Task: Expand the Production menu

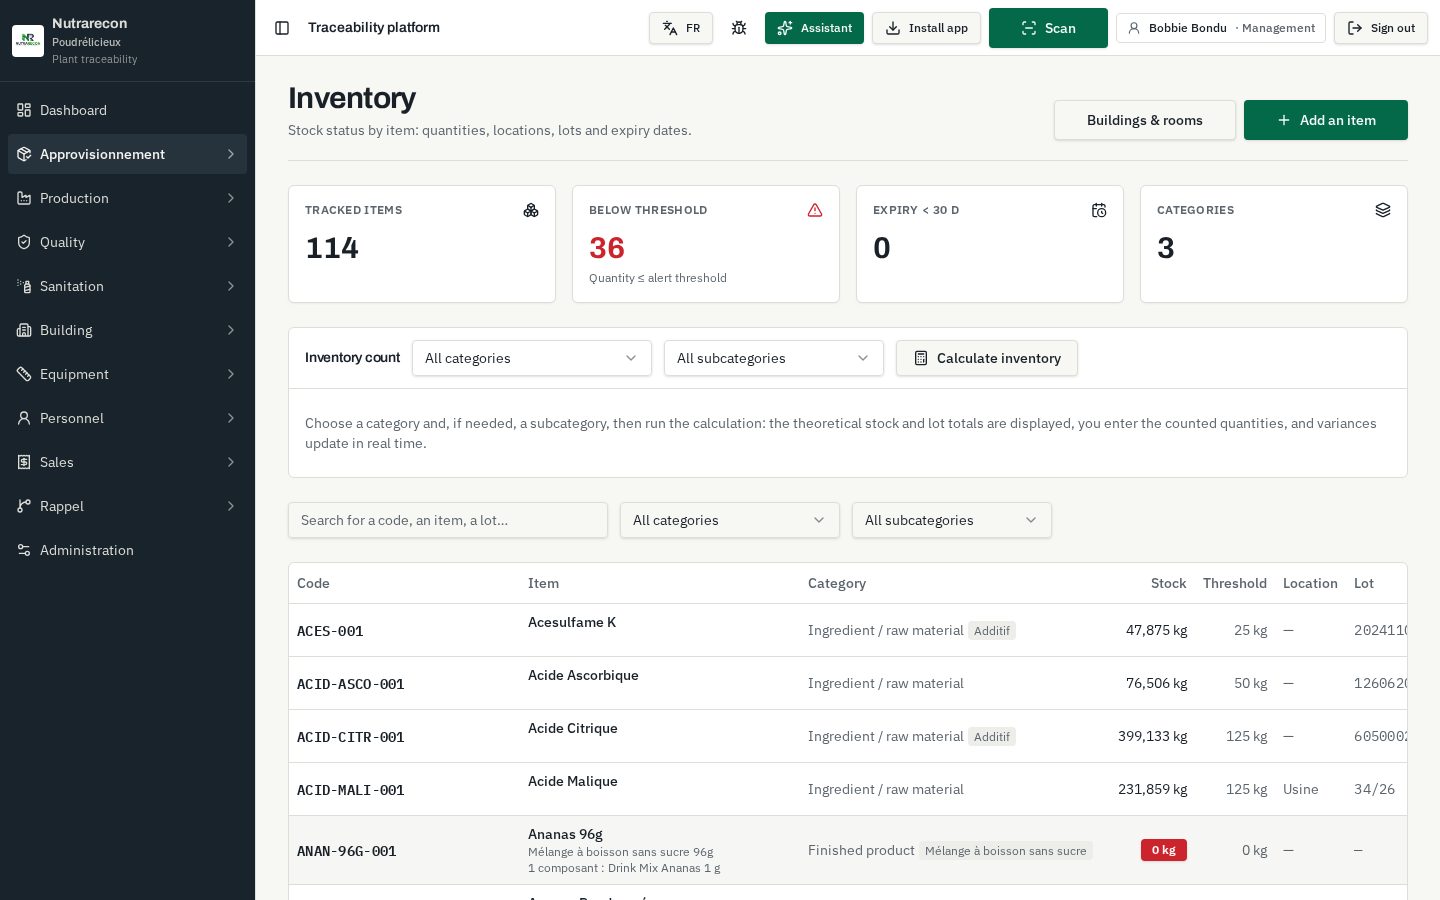Action: [x=127, y=198]
